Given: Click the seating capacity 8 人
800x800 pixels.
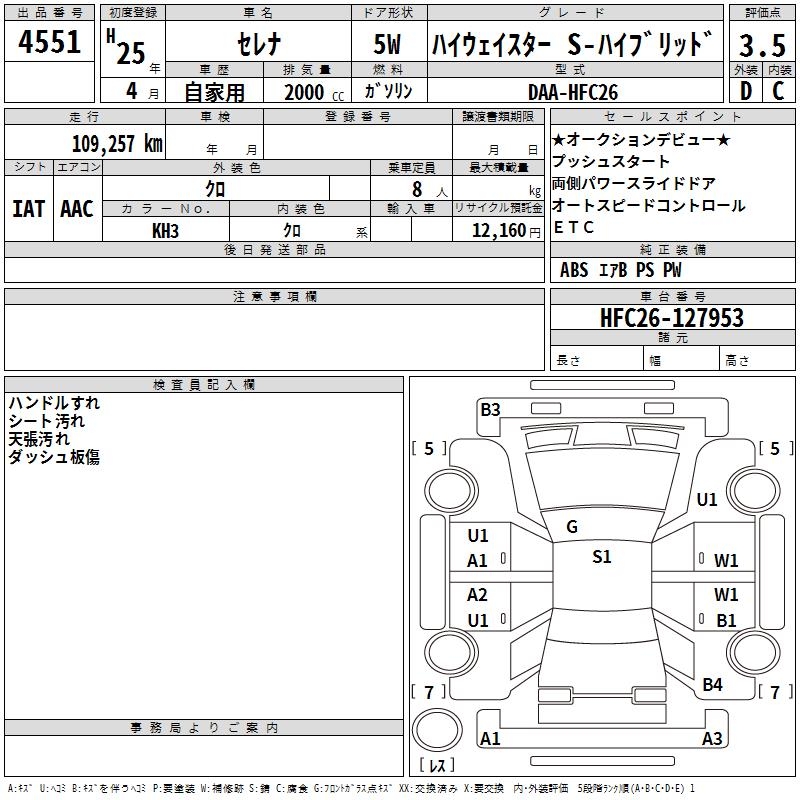Looking at the screenshot, I should pos(430,190).
